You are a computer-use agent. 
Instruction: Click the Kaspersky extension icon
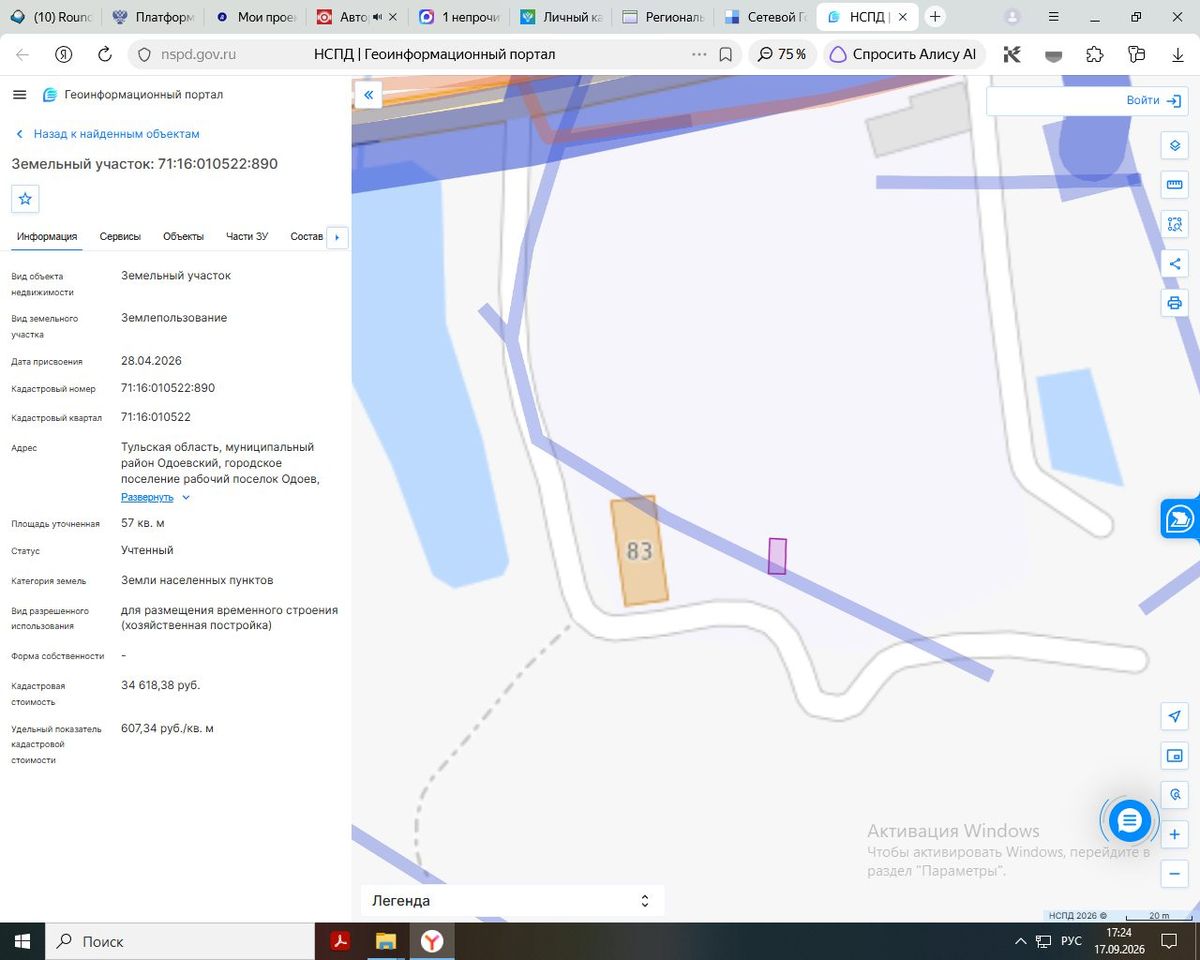tap(1012, 54)
